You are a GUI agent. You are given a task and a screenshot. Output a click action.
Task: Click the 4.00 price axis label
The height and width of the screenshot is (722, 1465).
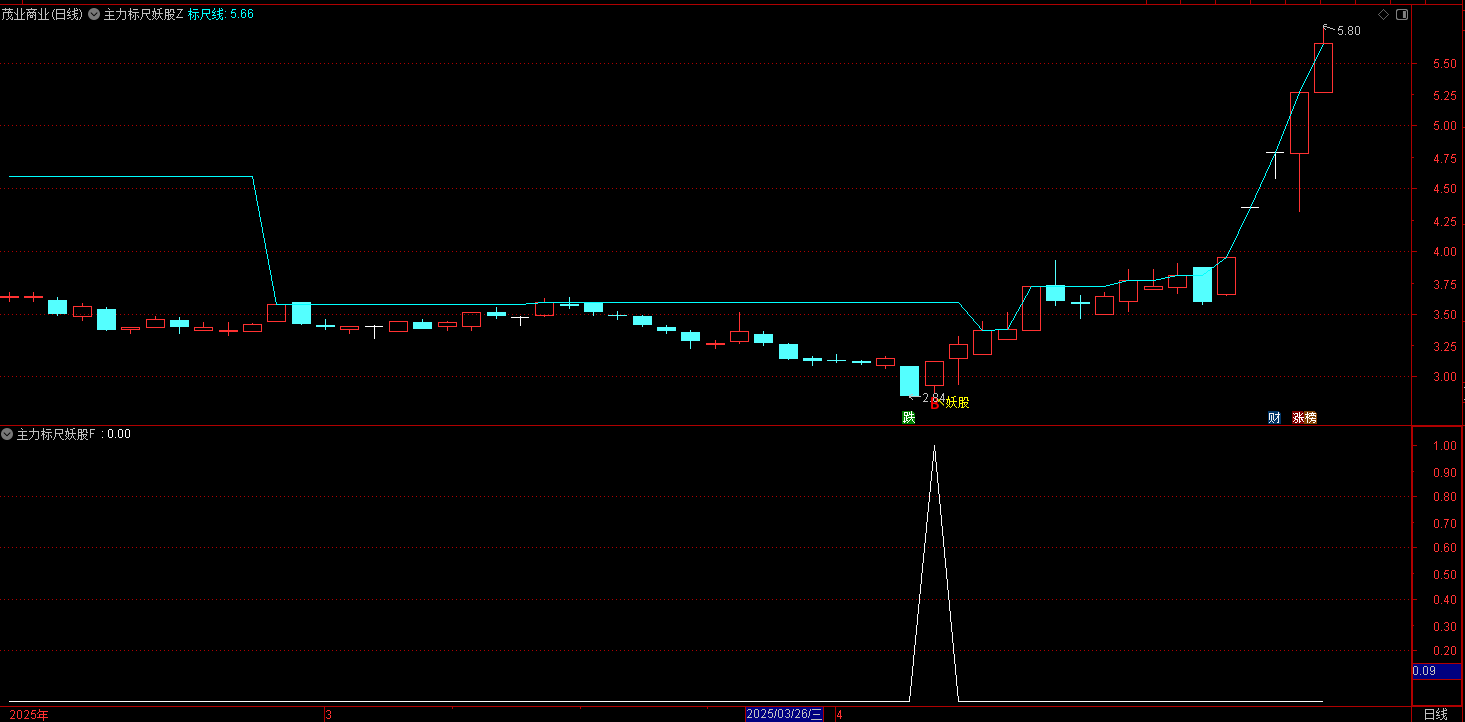(1443, 252)
